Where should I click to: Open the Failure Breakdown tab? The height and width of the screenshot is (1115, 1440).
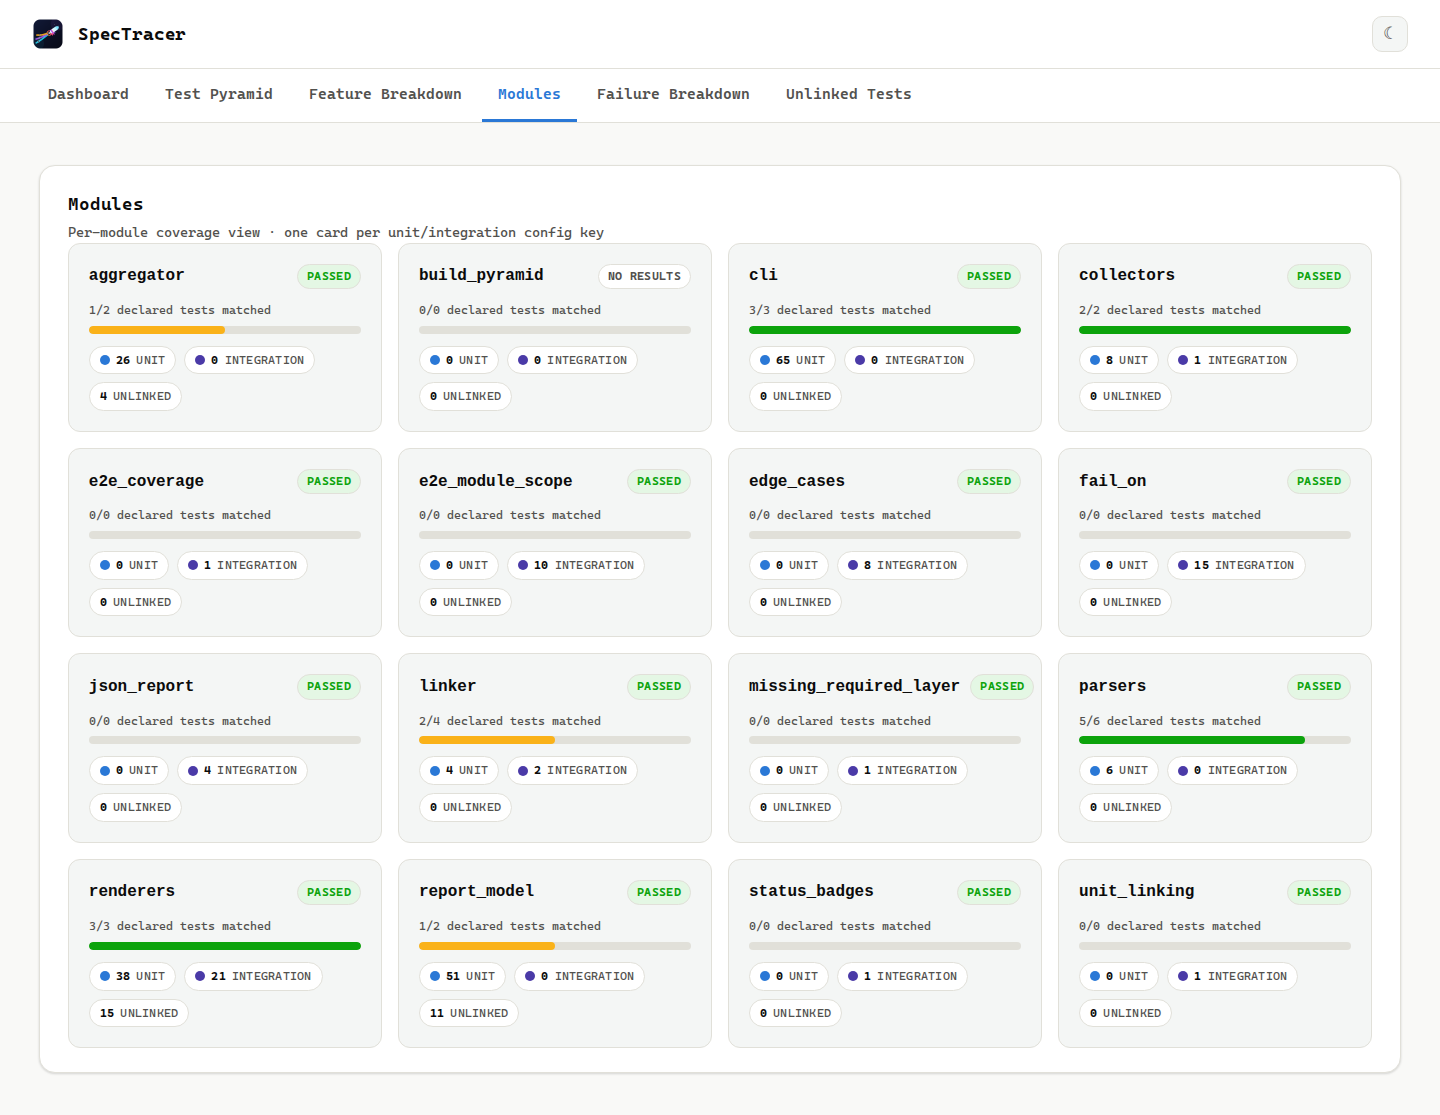[673, 94]
